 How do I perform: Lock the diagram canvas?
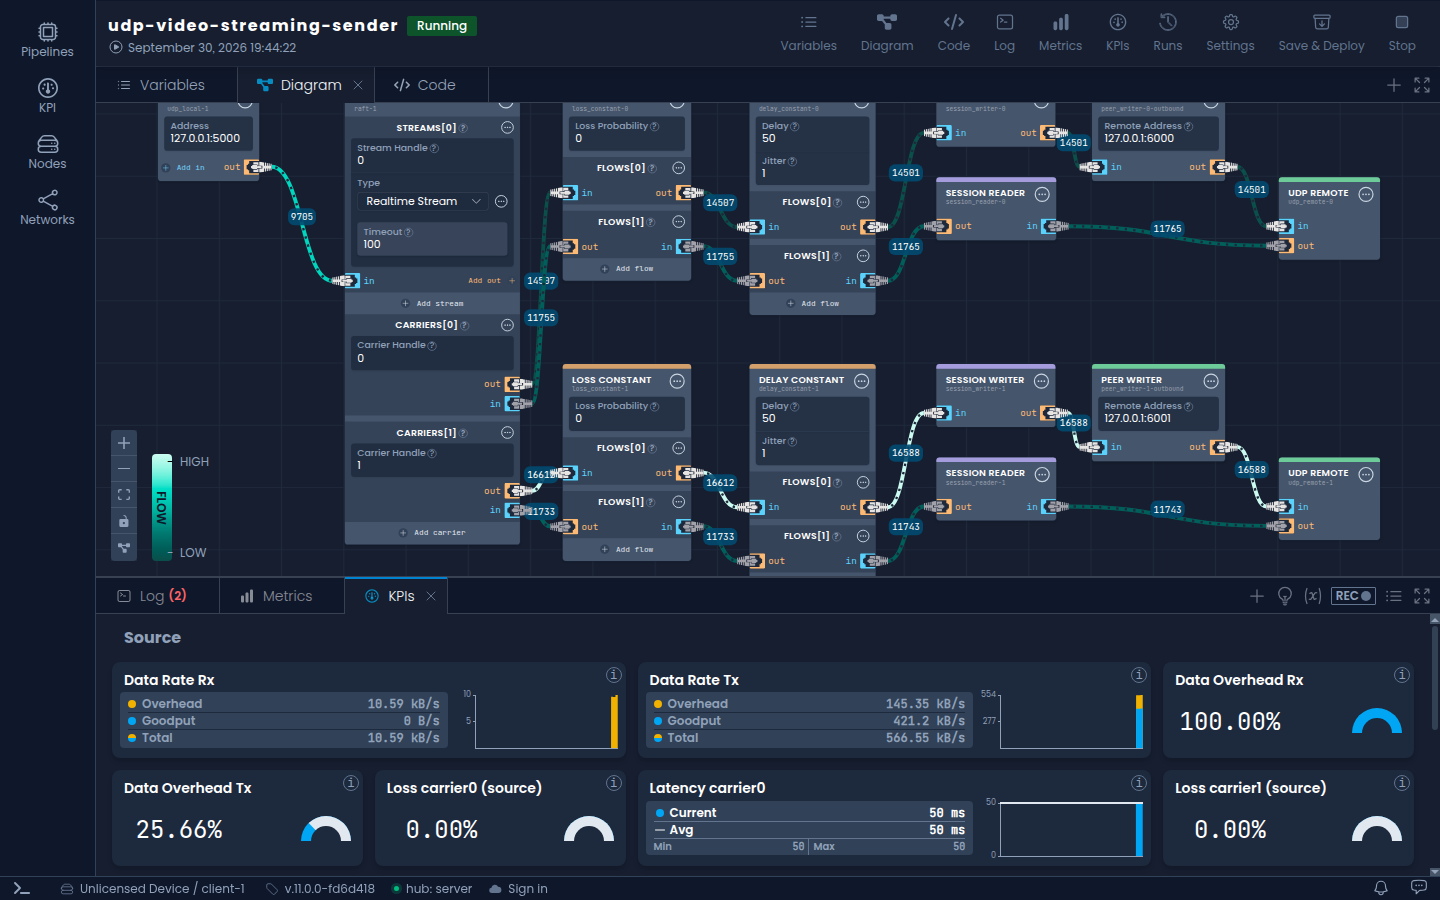coord(124,521)
